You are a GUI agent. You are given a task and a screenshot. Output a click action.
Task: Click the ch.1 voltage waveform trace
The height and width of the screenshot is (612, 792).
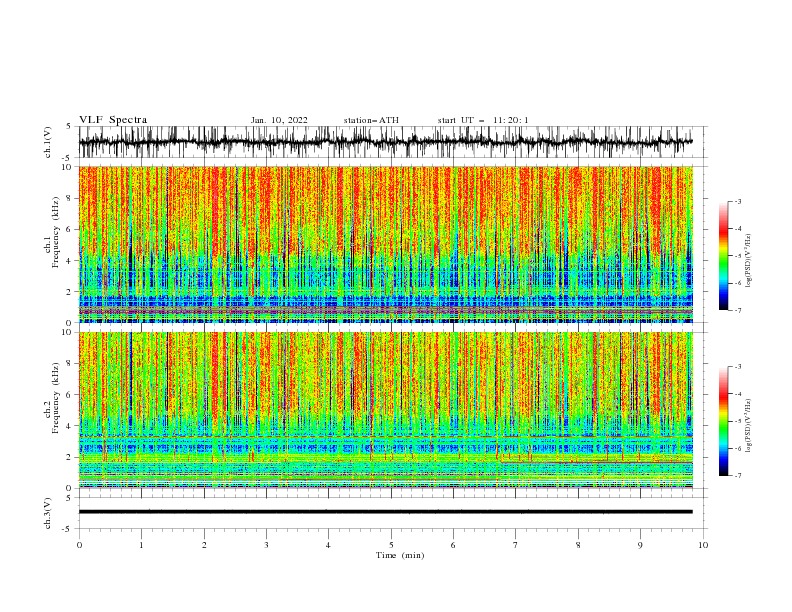385,142
